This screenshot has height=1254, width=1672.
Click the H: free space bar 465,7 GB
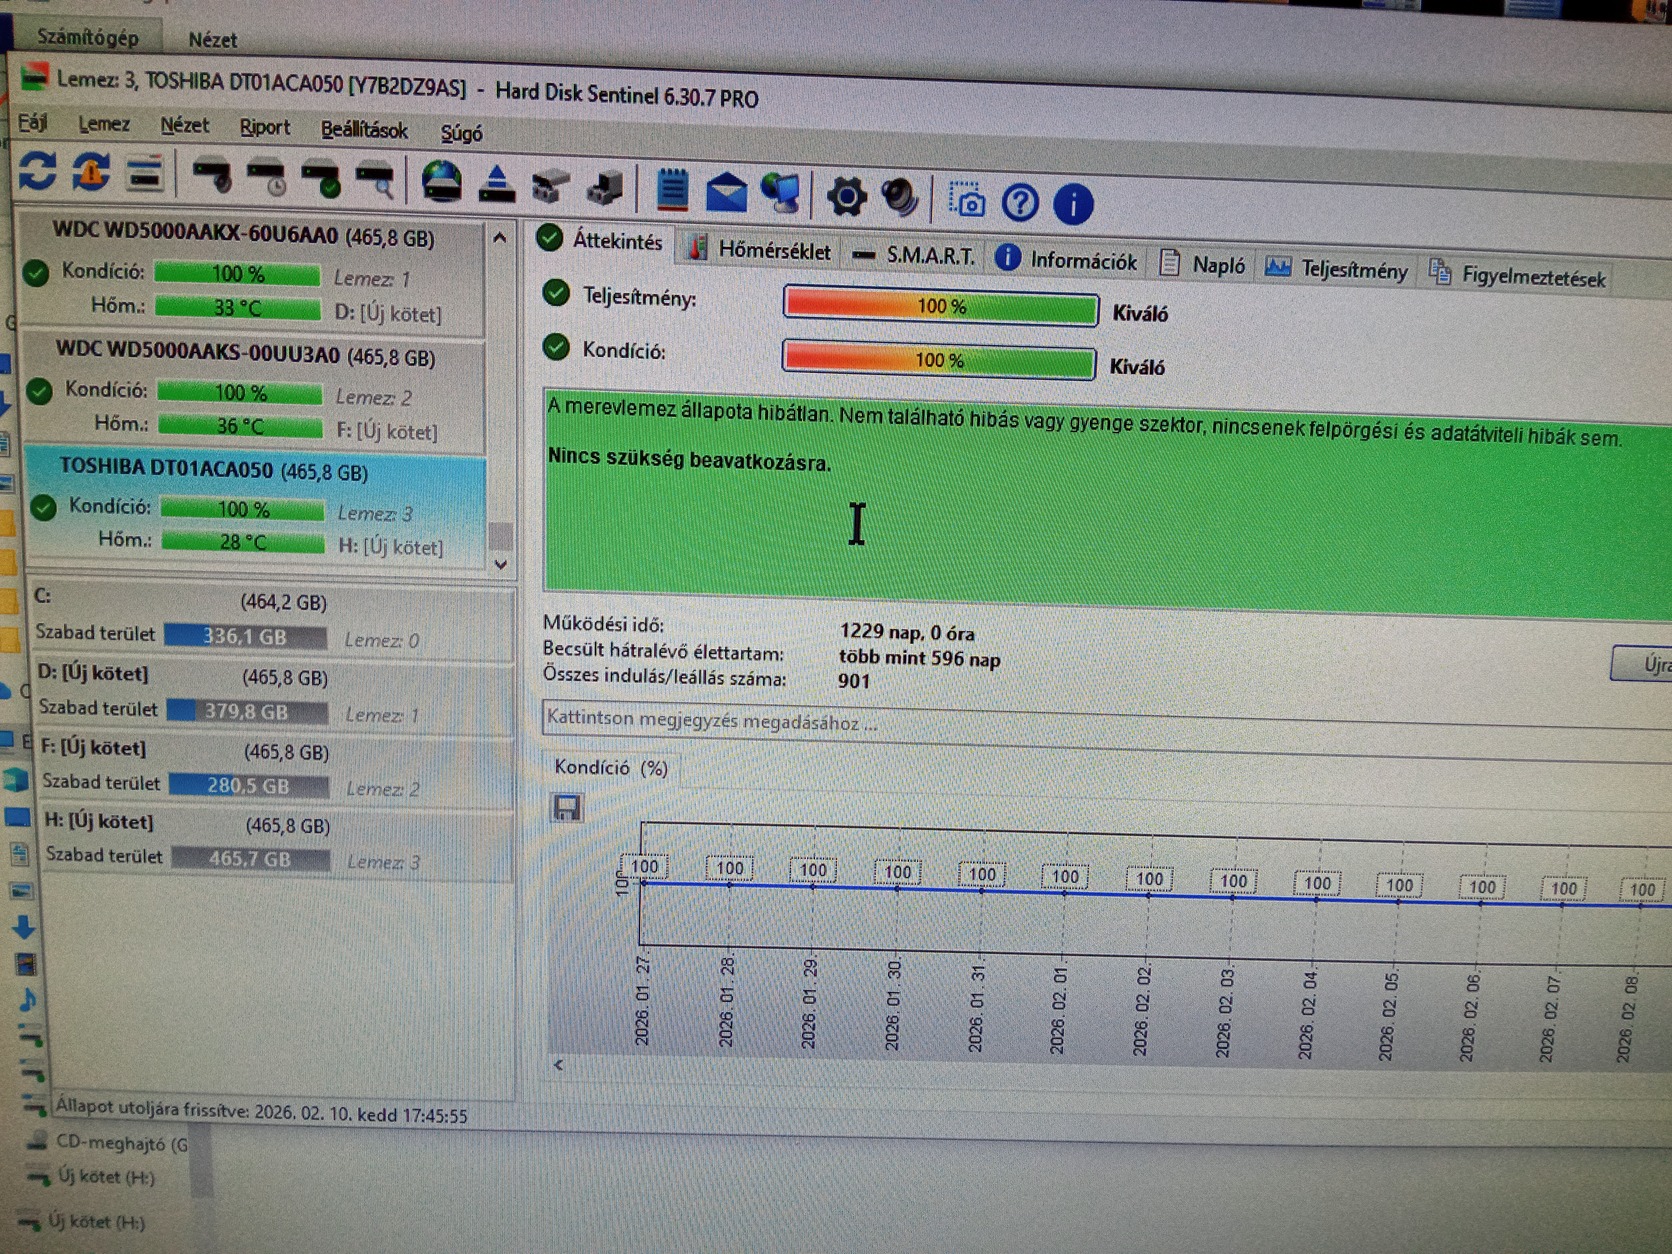pyautogui.click(x=250, y=858)
